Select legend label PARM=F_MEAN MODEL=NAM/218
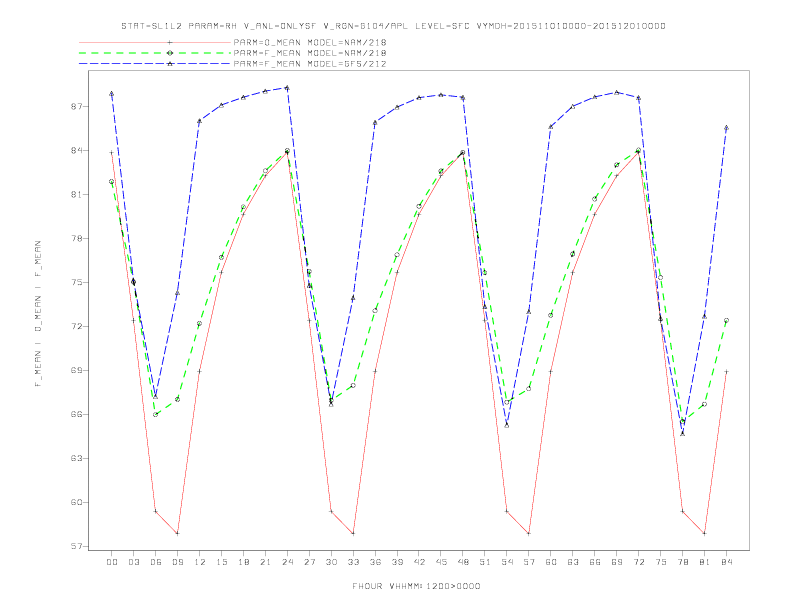The height and width of the screenshot is (612, 792). pyautogui.click(x=310, y=53)
